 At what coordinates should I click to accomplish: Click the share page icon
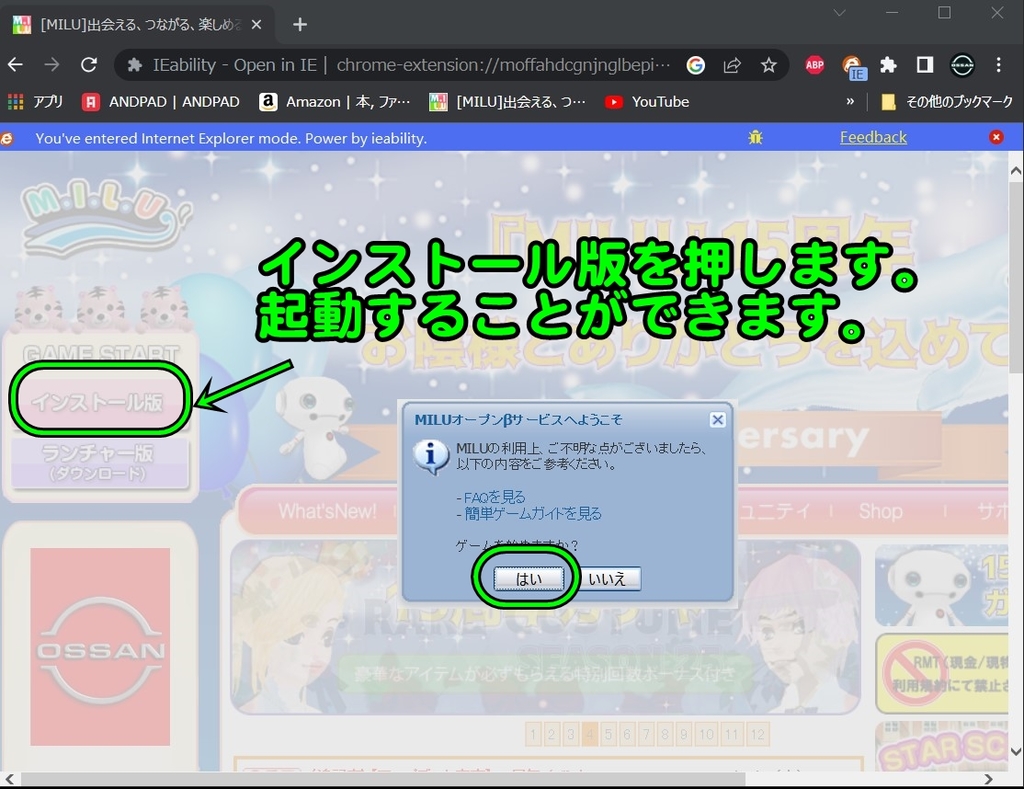732,65
